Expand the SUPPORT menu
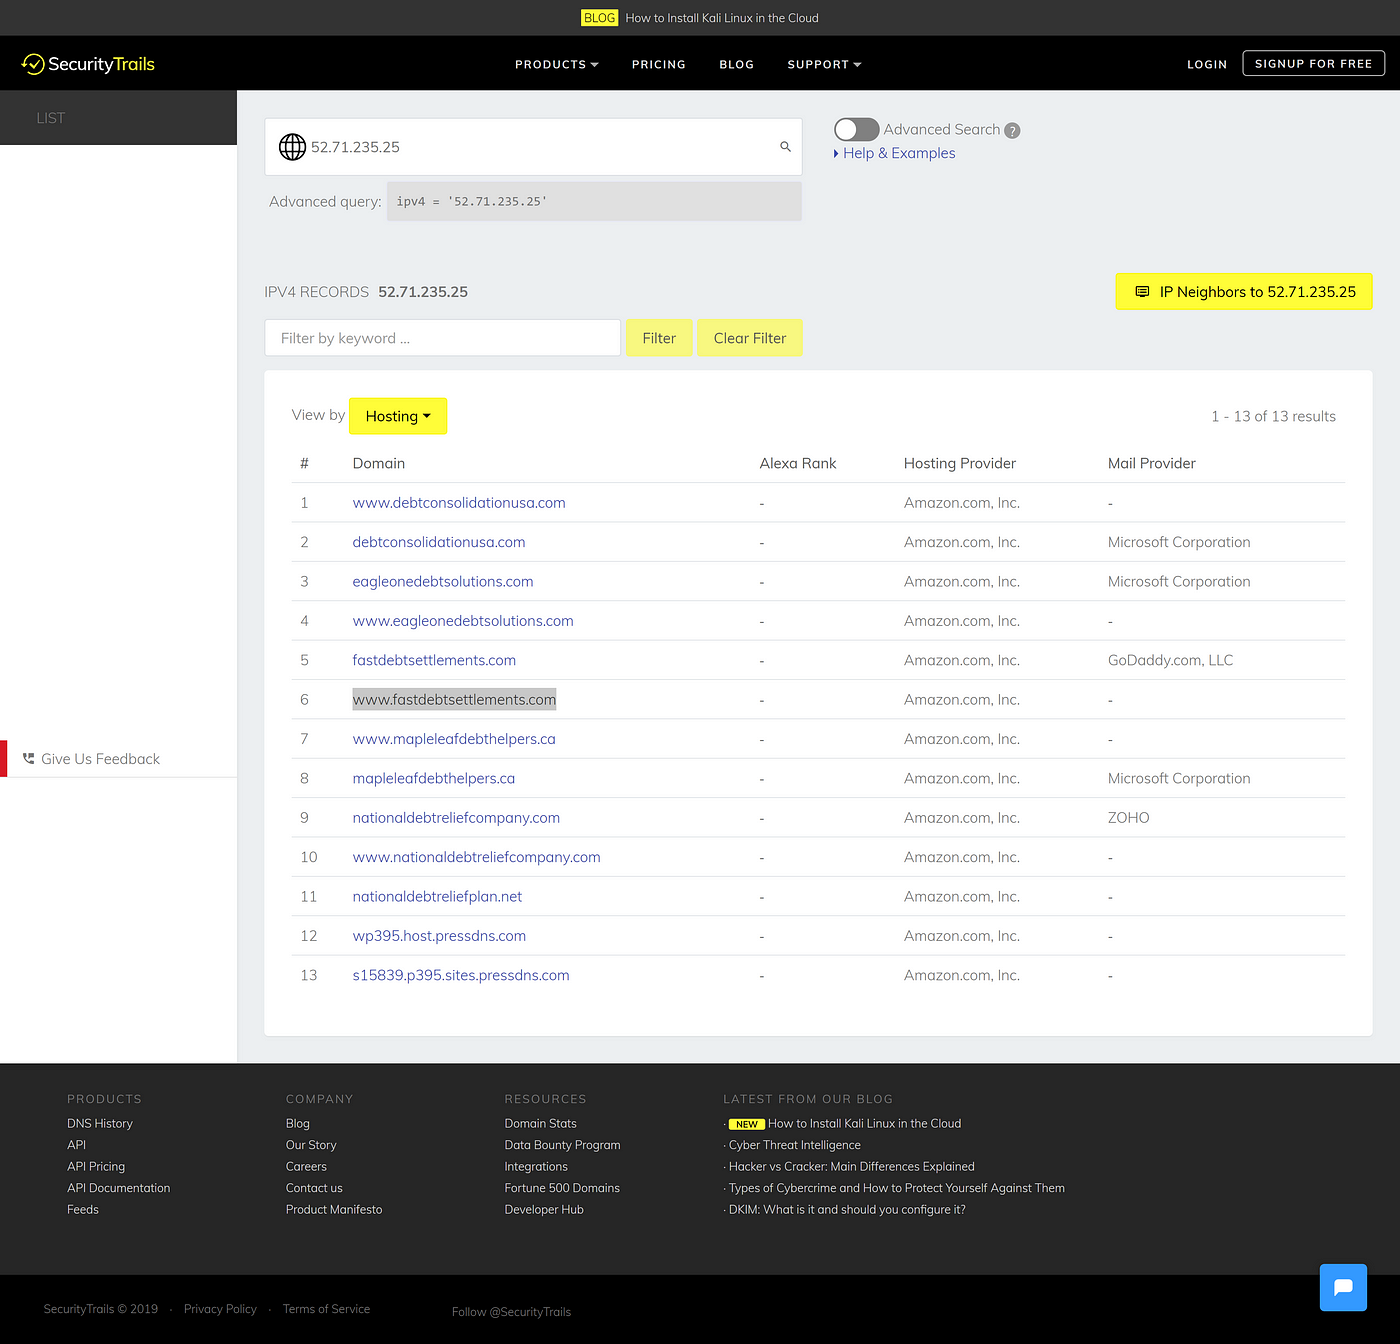Image resolution: width=1400 pixels, height=1344 pixels. [824, 64]
